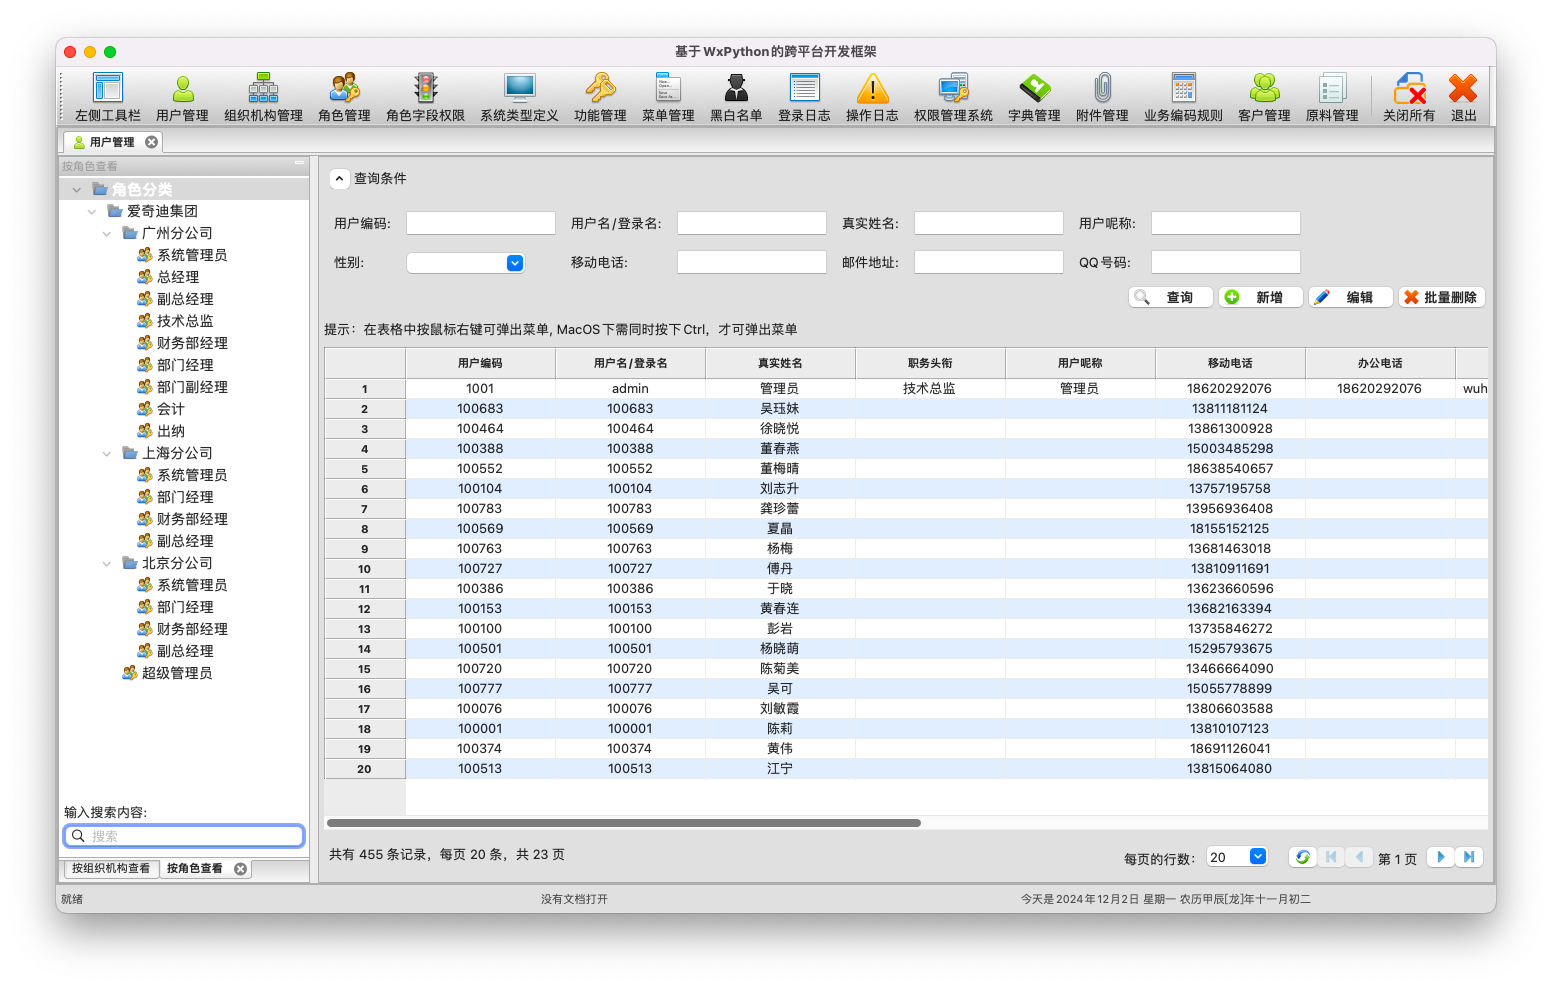
Task: Collapse the 广州分公司 tree node
Action: [107, 234]
